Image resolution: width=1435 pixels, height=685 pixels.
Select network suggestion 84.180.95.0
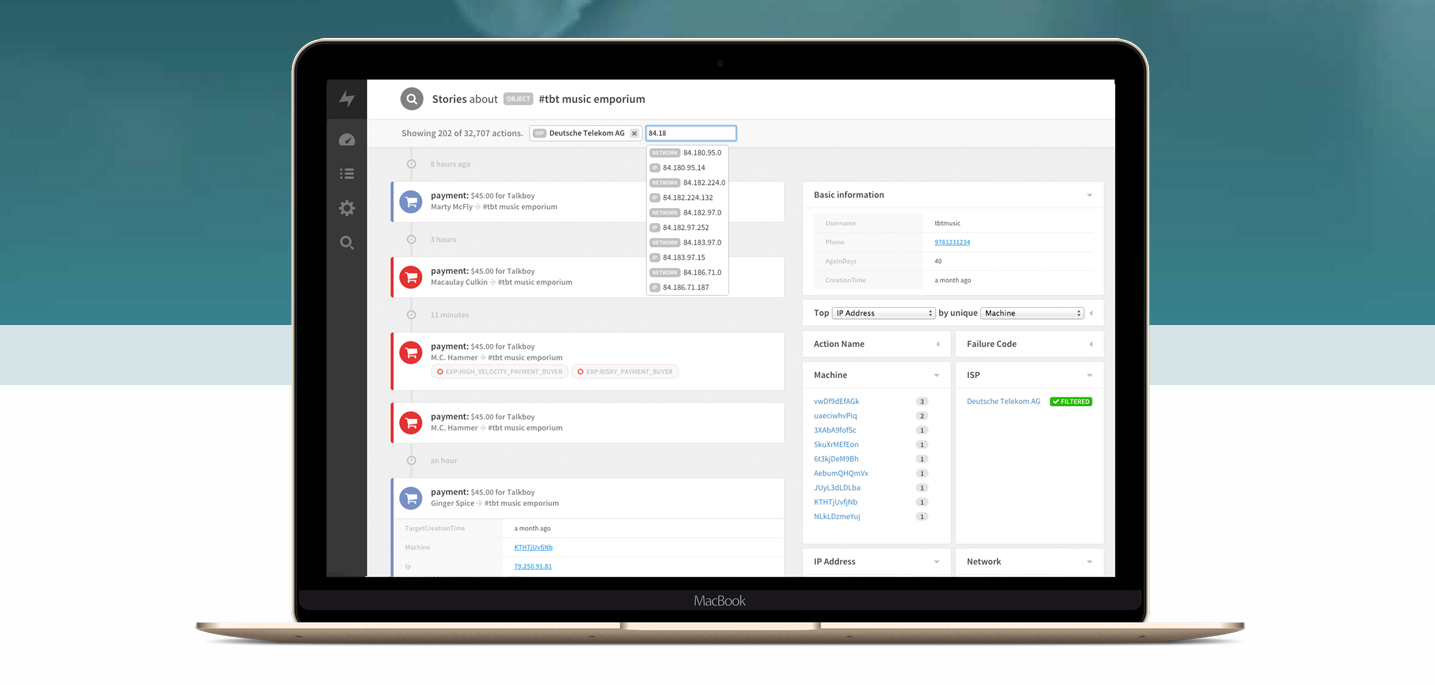pyautogui.click(x=688, y=153)
